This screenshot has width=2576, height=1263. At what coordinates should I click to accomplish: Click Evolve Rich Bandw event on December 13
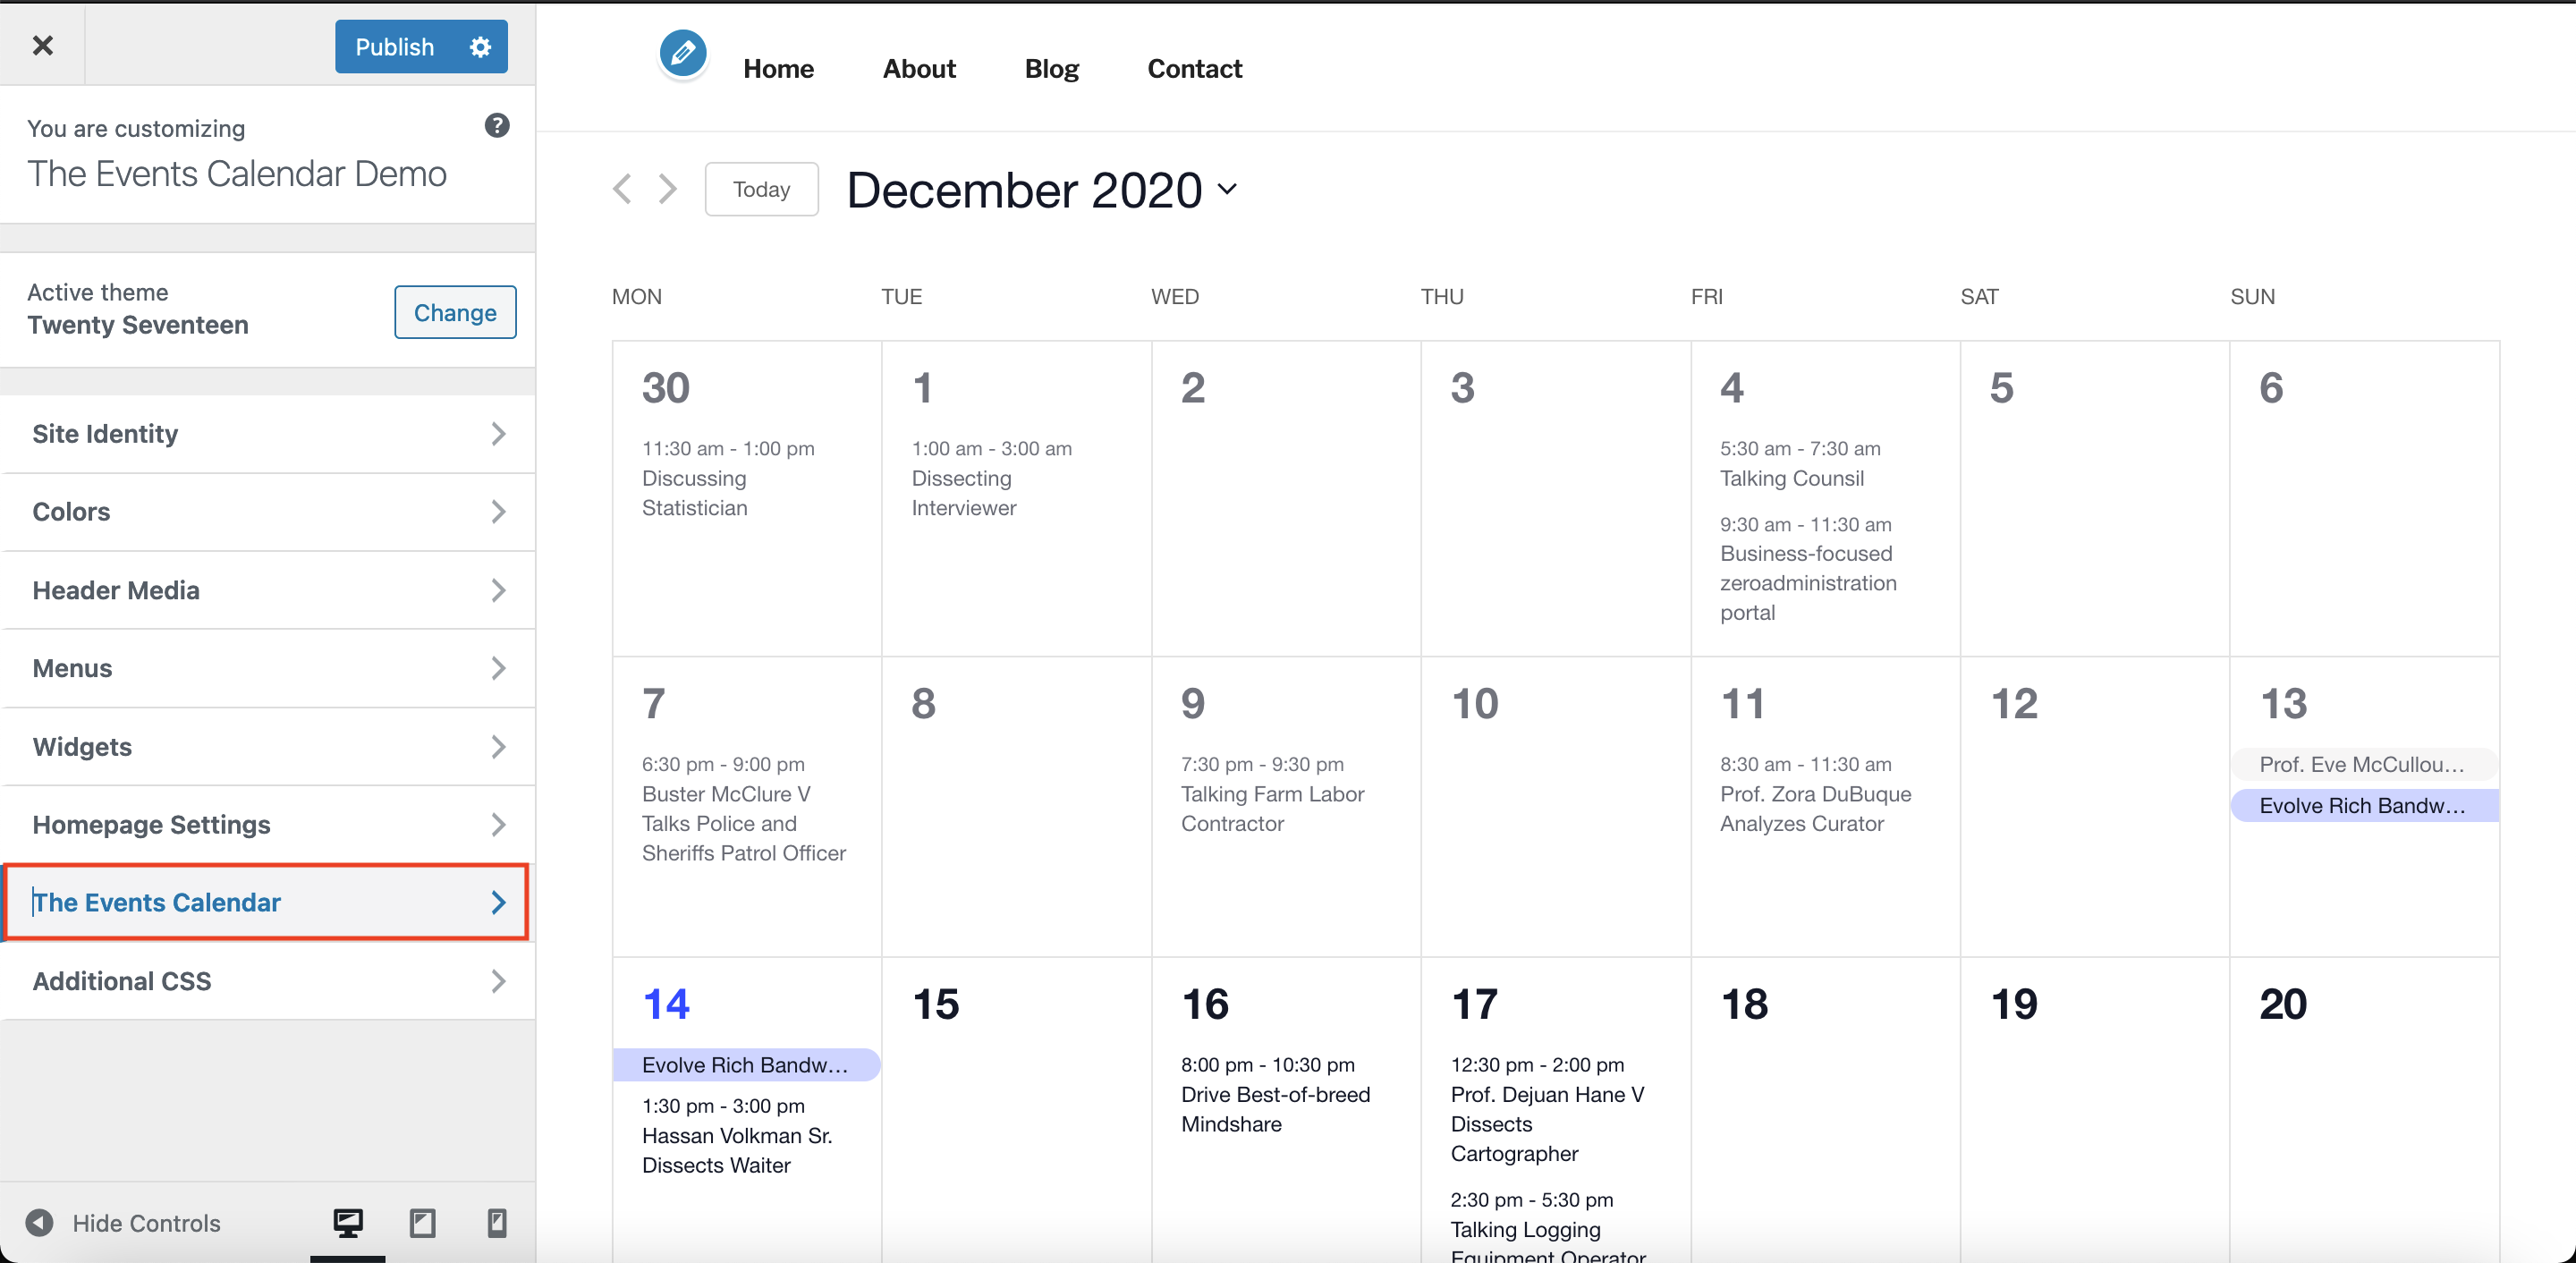(2366, 805)
